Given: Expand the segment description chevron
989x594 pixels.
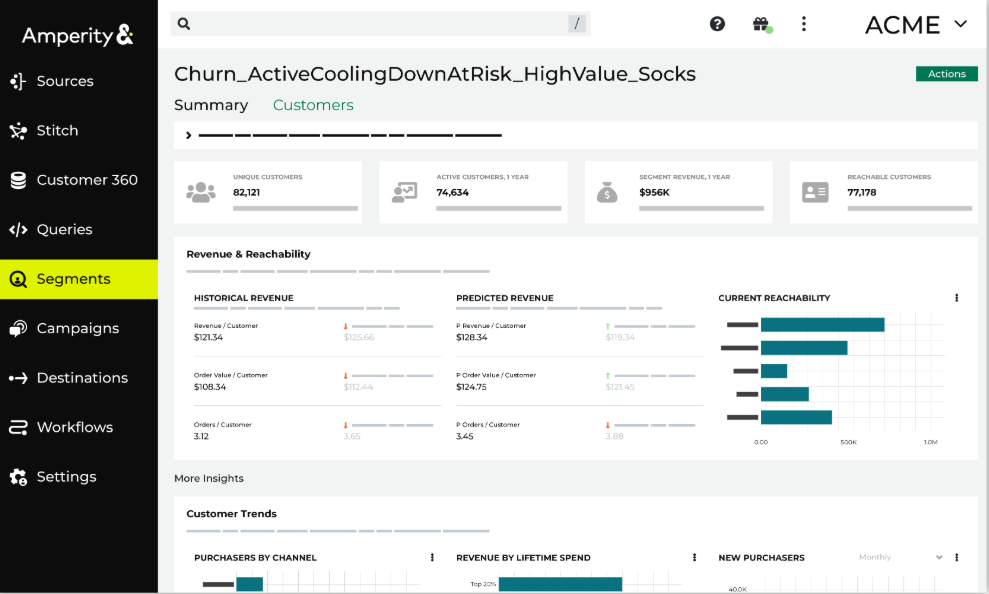Looking at the screenshot, I should 189,135.
